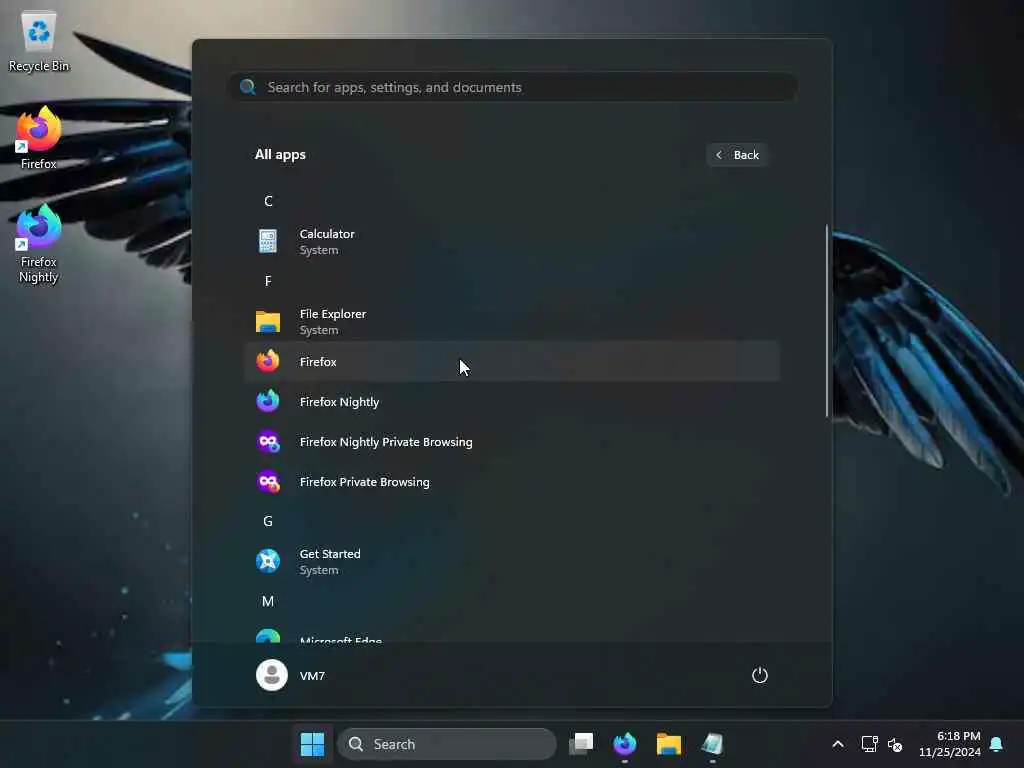Select the Firefox Nightly desktop shortcut

click(x=39, y=244)
